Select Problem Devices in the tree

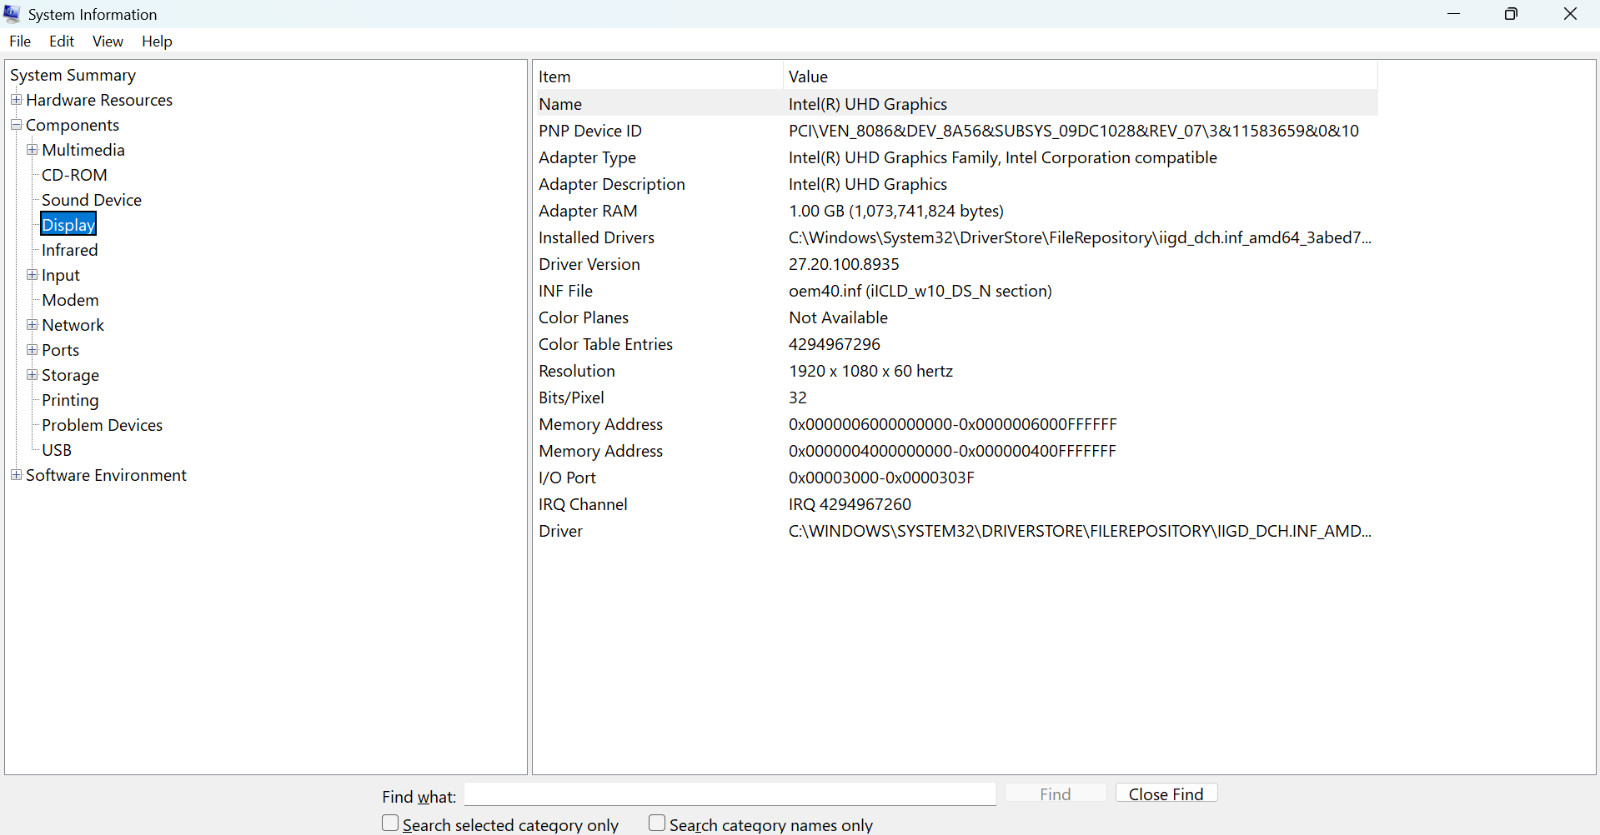(102, 425)
